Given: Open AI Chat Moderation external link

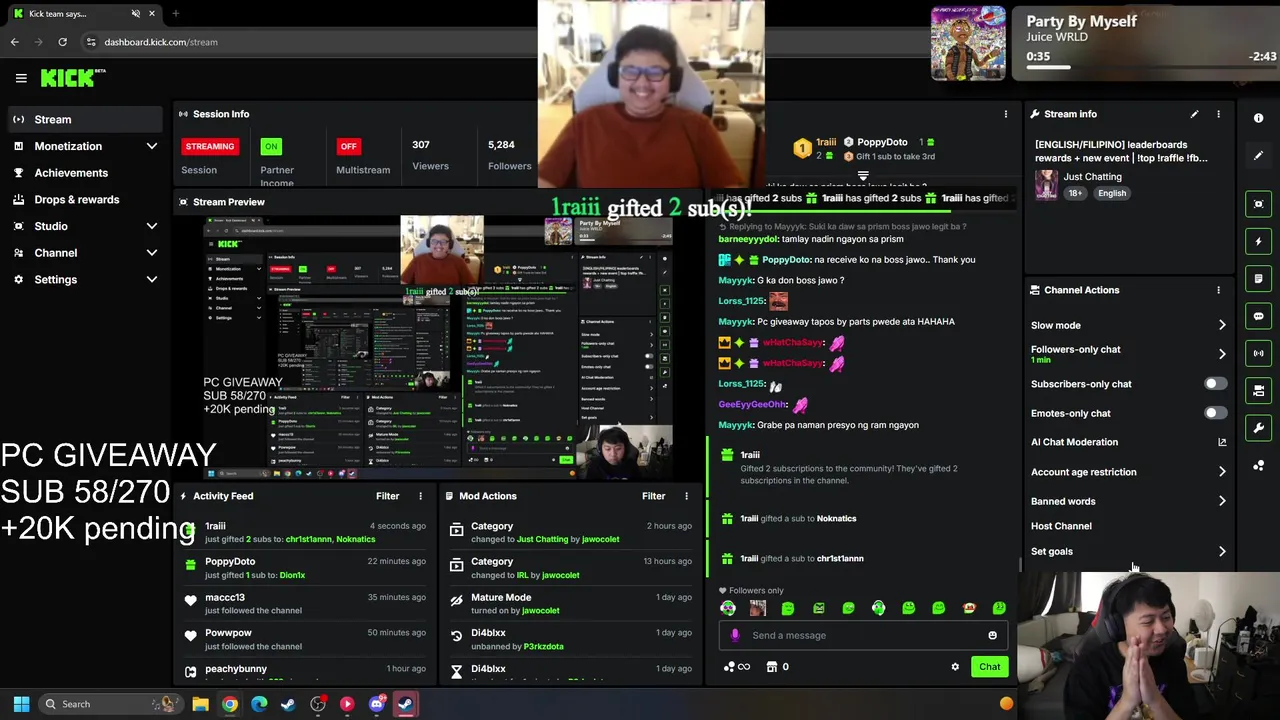Looking at the screenshot, I should point(1222,442).
